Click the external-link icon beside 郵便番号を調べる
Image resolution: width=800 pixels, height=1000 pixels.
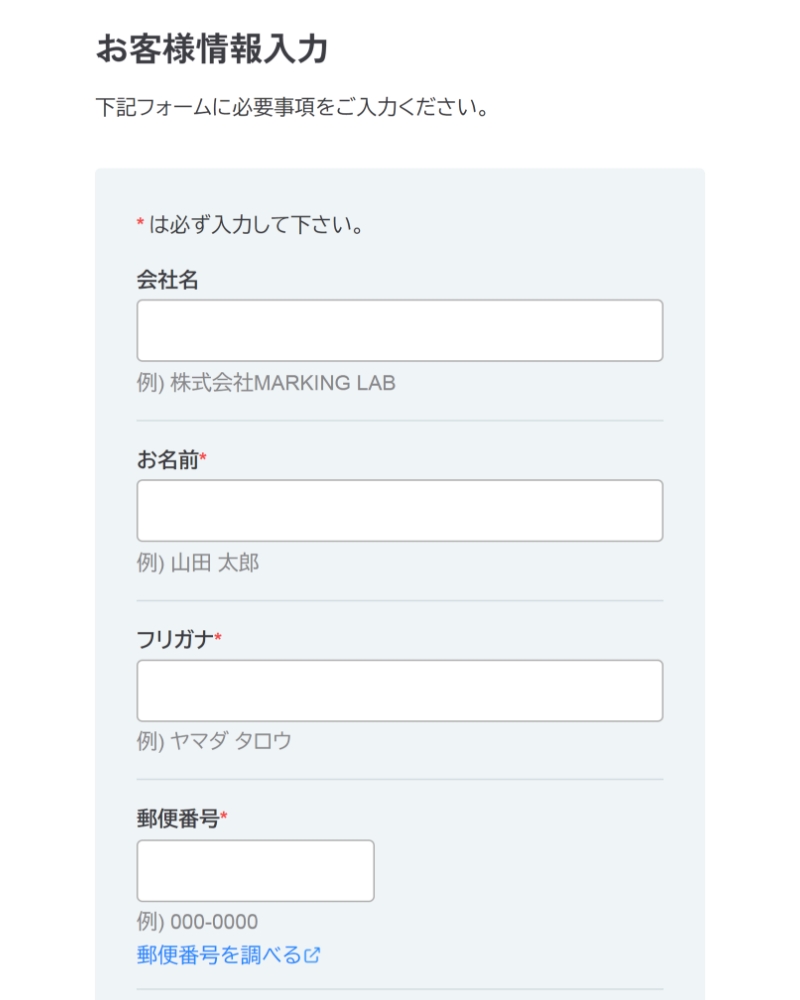(312, 955)
